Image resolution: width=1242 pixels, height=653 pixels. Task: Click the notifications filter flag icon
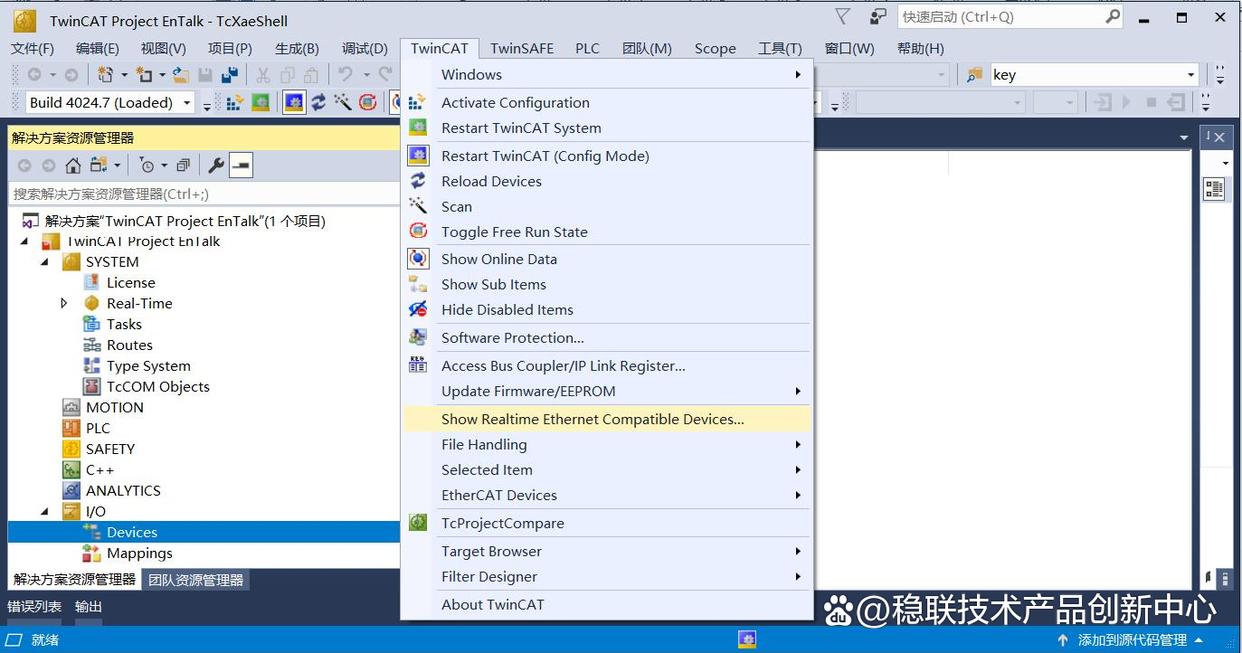pyautogui.click(x=843, y=17)
